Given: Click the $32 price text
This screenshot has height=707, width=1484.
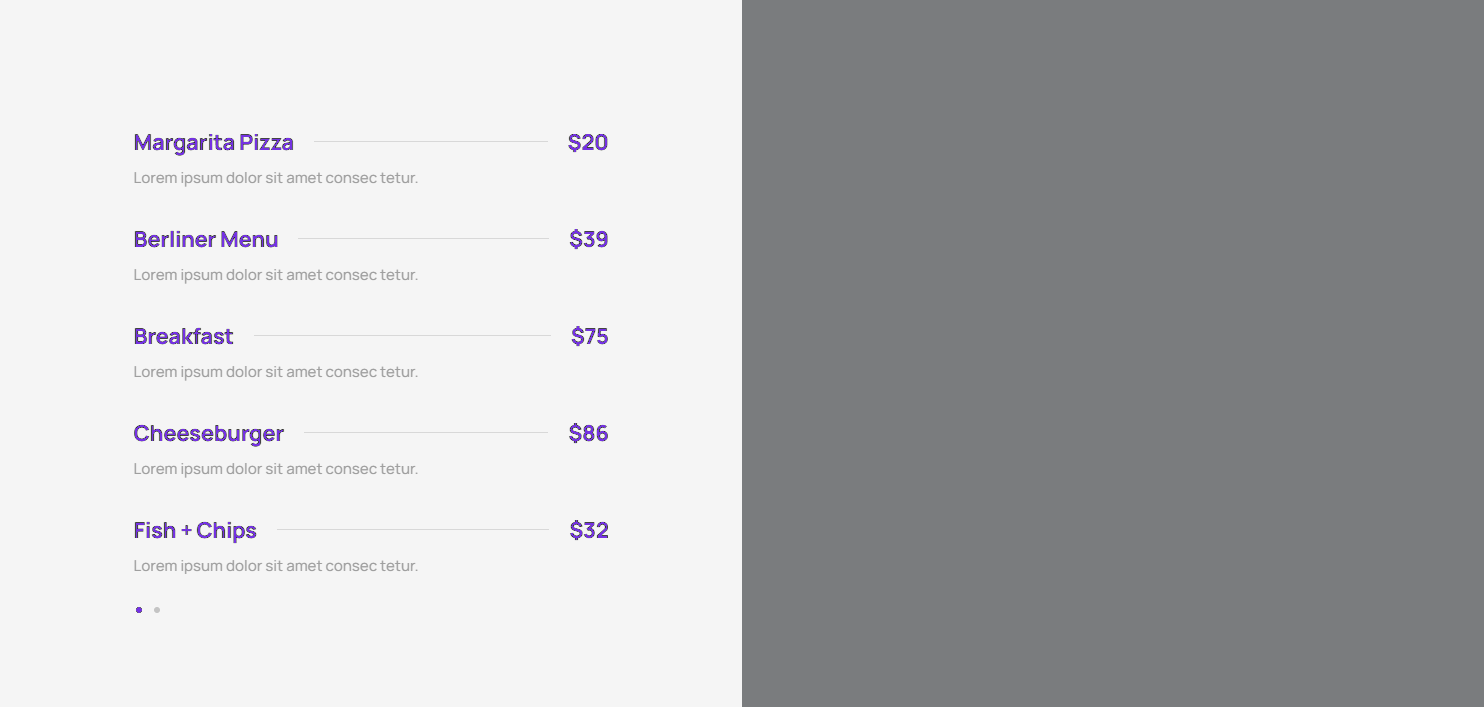Looking at the screenshot, I should coord(589,531).
